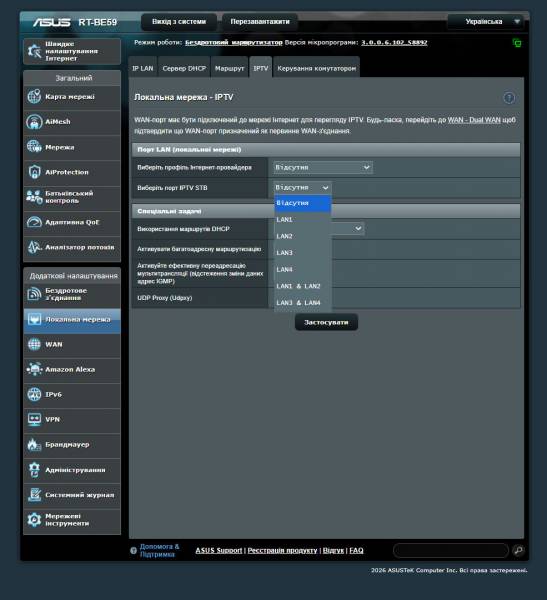The width and height of the screenshot is (547, 600).
Task: Collapse the IPTV STB port dropdown
Action: click(302, 188)
